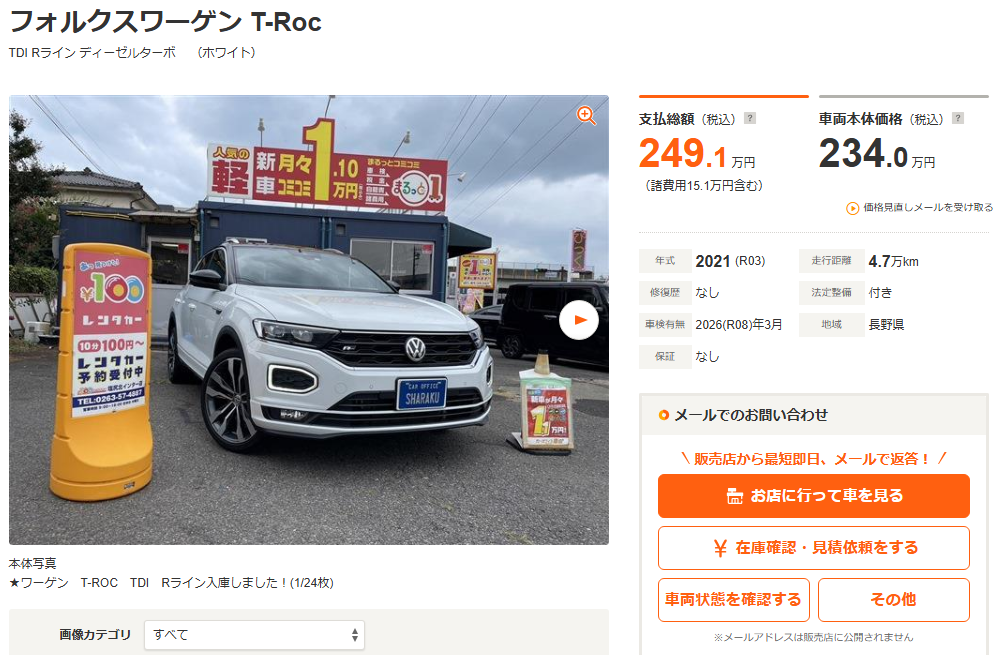Image resolution: width=997 pixels, height=655 pixels.
Task: Select the 車両本体価格 price tab
Action: click(x=904, y=137)
